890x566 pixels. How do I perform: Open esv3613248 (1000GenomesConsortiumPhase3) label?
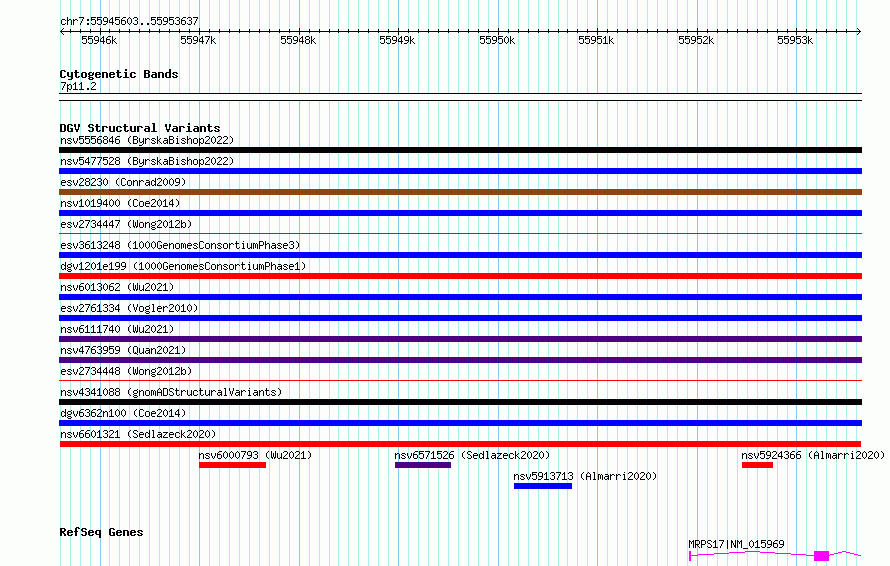180,245
